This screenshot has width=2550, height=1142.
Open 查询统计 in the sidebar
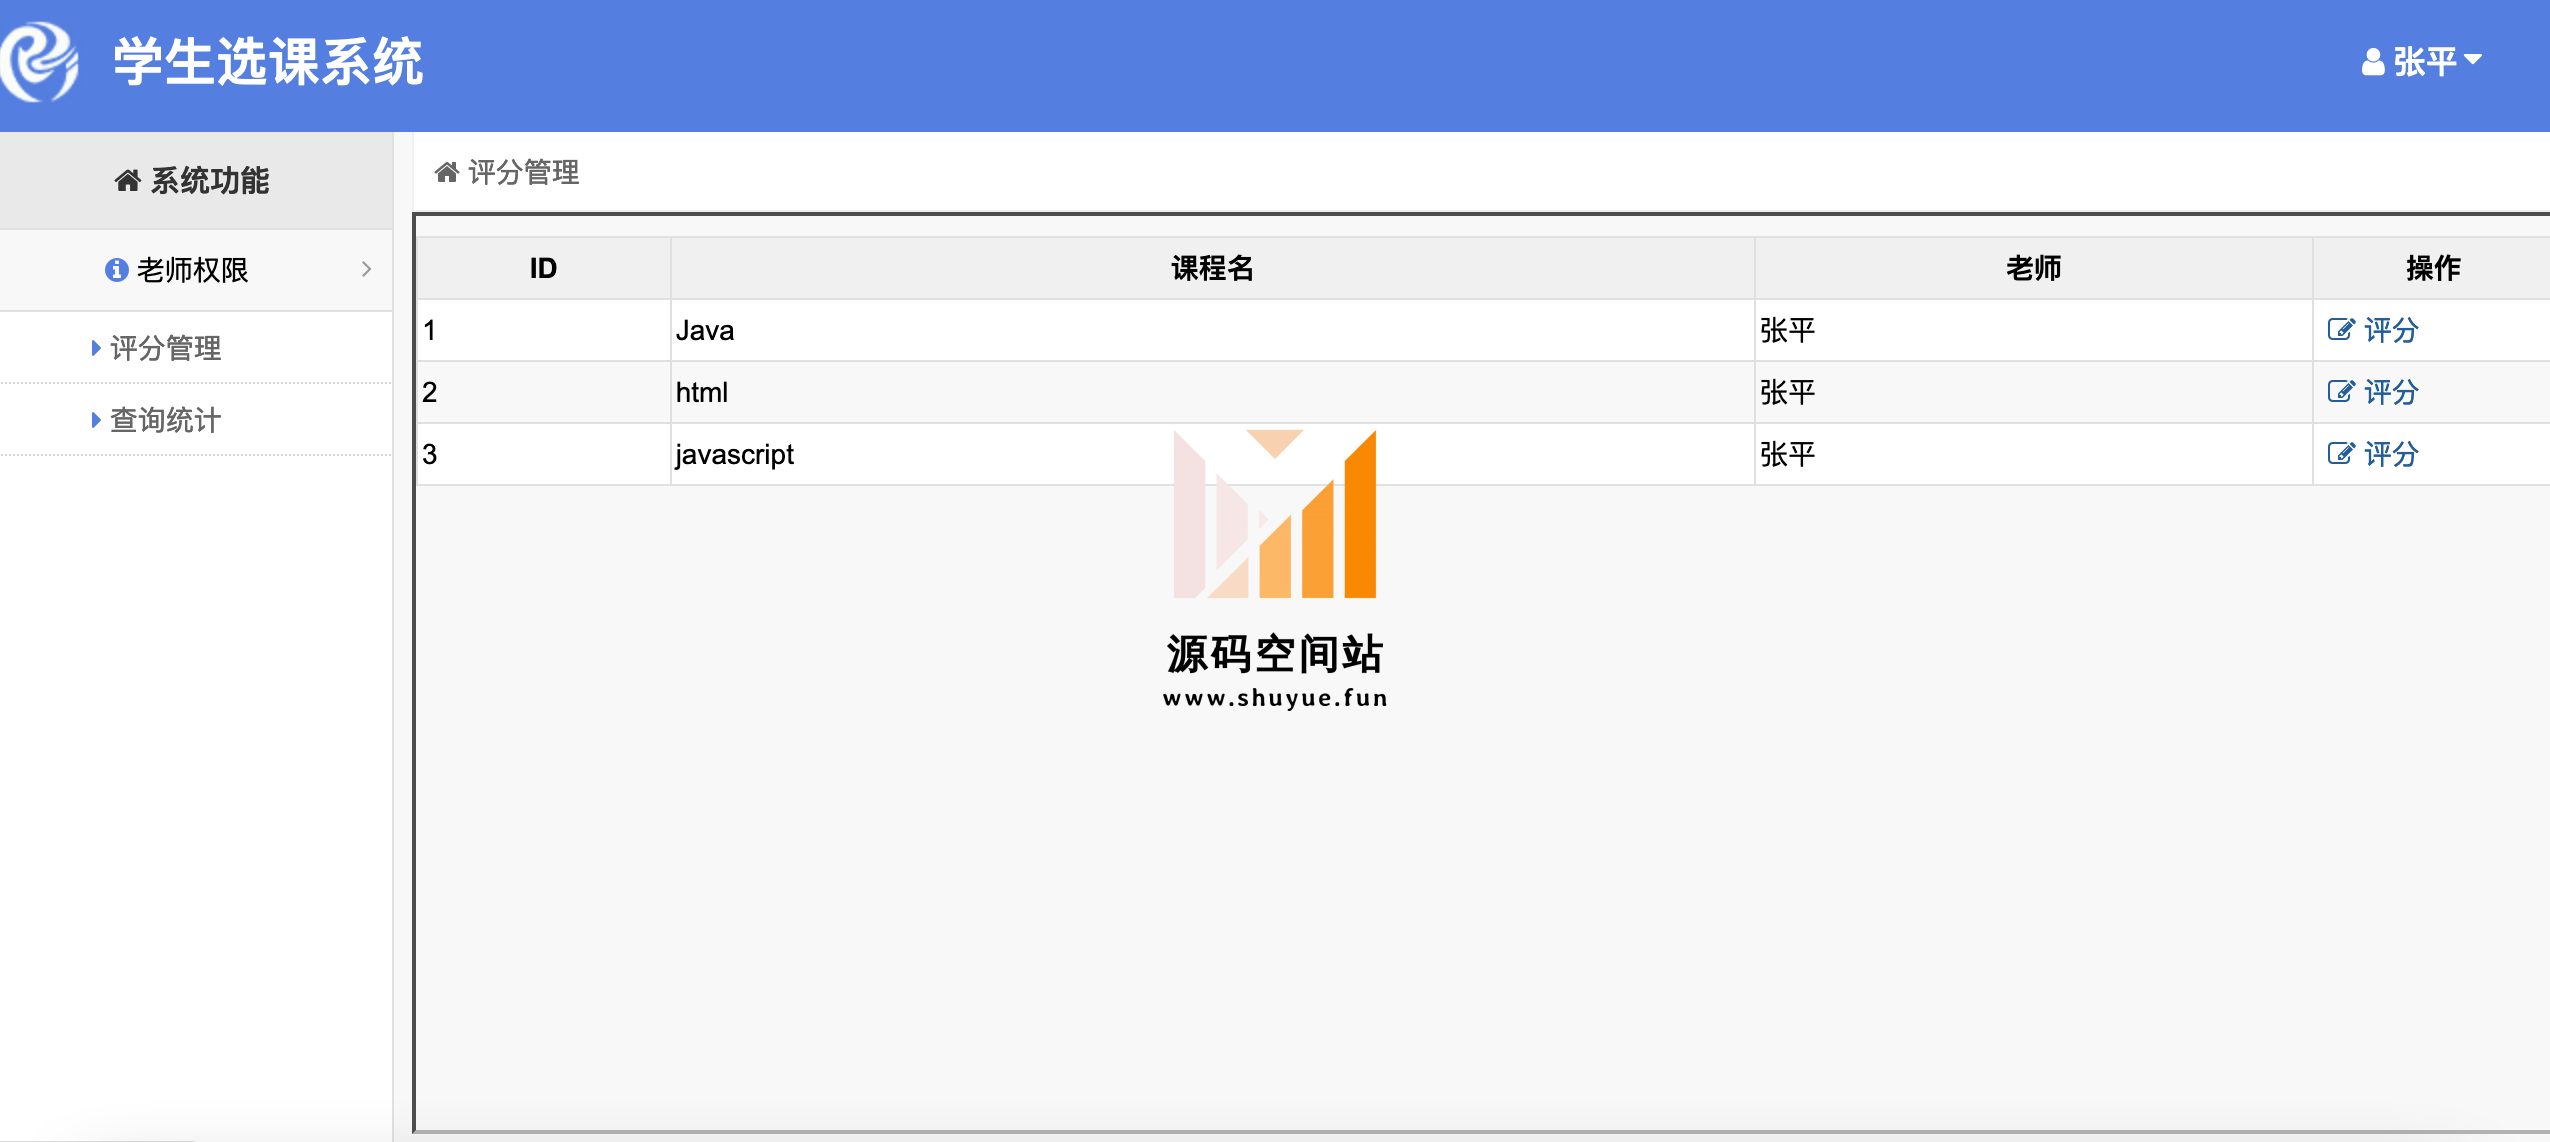pos(166,420)
